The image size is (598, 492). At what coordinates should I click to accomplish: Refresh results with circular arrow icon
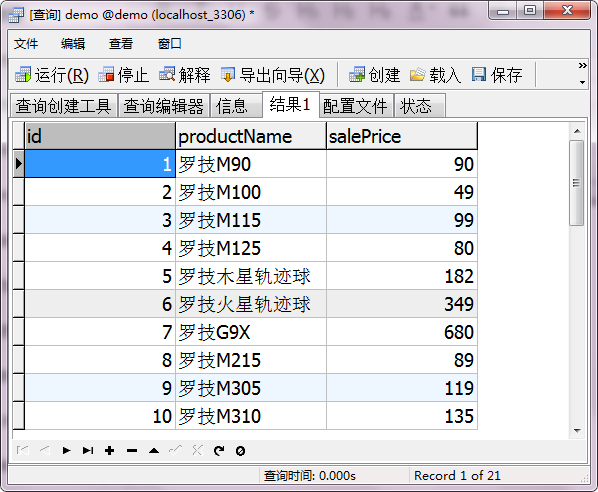point(219,451)
